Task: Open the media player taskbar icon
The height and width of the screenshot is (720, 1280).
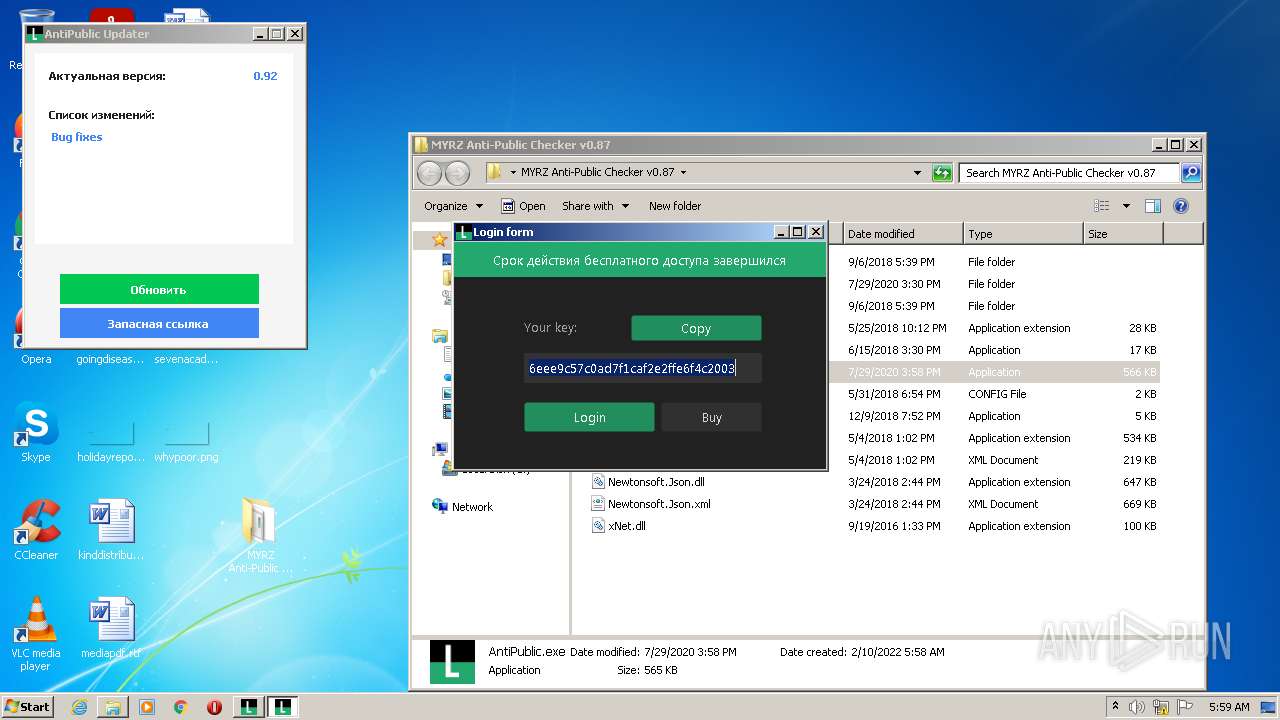Action: 147,707
